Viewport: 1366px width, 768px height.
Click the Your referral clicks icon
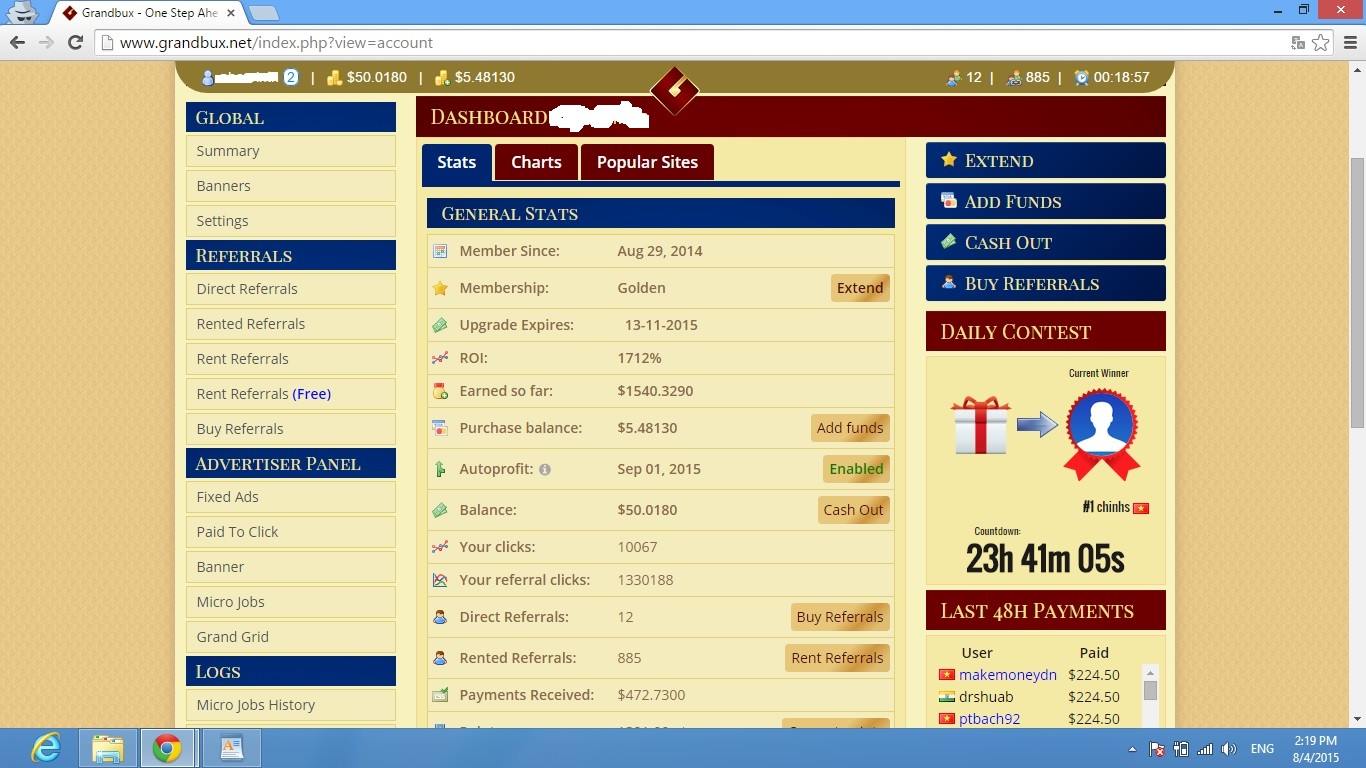coord(440,580)
